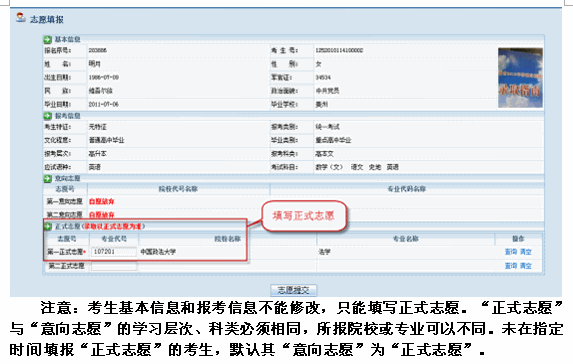Viewport: 573px width, 364px height.
Task: Select the 专业代码名称 column header
Action: (x=407, y=189)
